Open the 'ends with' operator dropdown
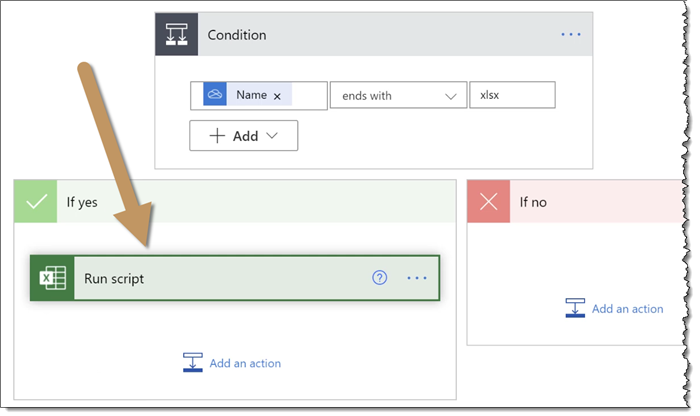700x416 pixels. 397,96
